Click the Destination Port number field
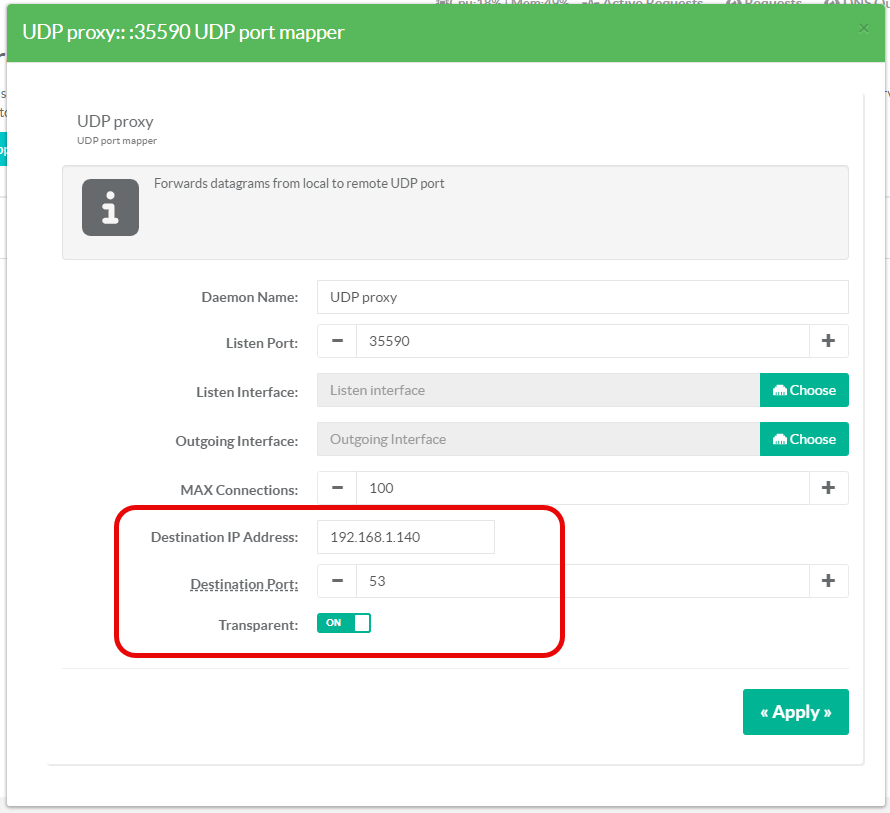The width and height of the screenshot is (890, 813). (582, 581)
